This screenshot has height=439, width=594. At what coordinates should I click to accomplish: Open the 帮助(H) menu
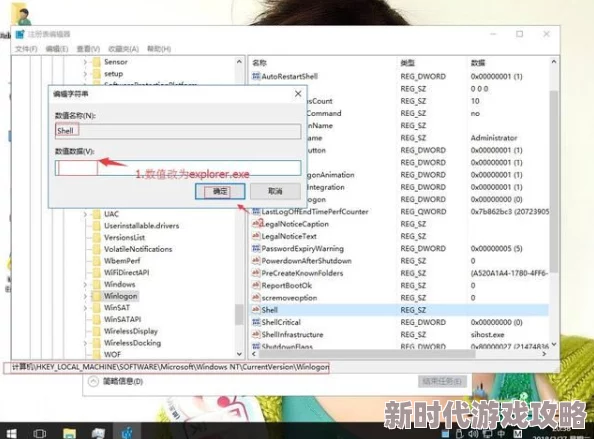coord(159,49)
